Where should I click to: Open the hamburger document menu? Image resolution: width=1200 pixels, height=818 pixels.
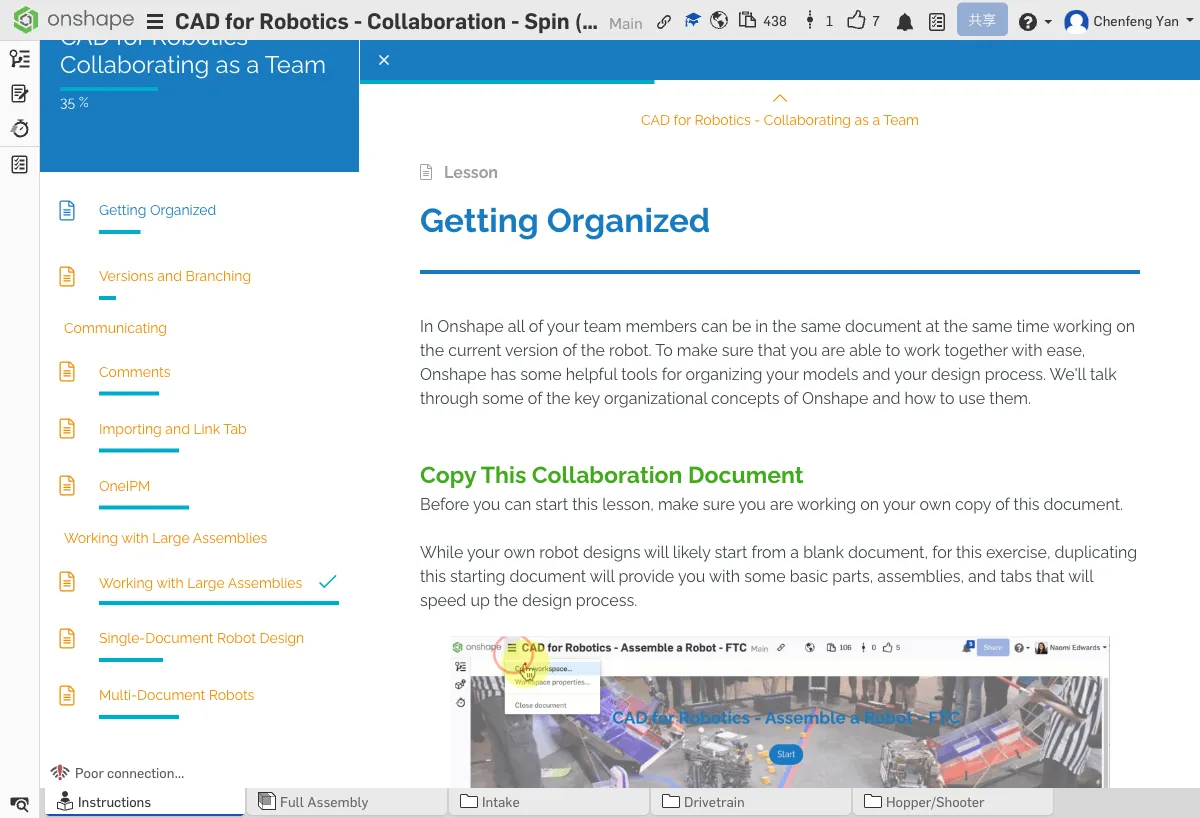[x=155, y=22]
